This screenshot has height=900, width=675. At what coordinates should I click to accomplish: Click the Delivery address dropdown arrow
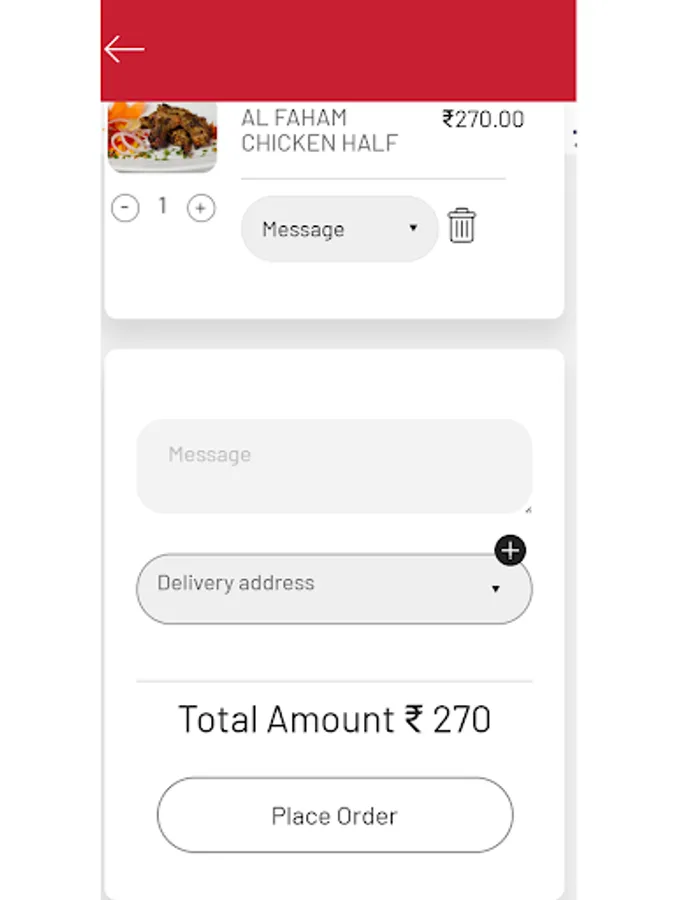(x=495, y=589)
